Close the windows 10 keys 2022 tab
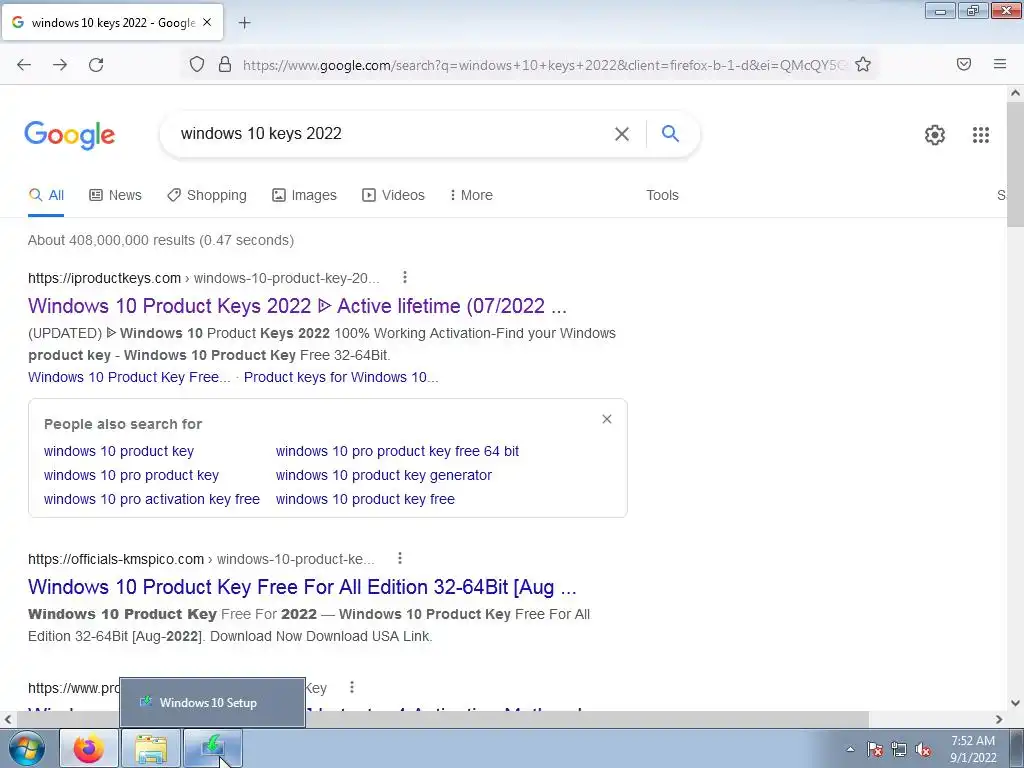The width and height of the screenshot is (1024, 768). 207,22
